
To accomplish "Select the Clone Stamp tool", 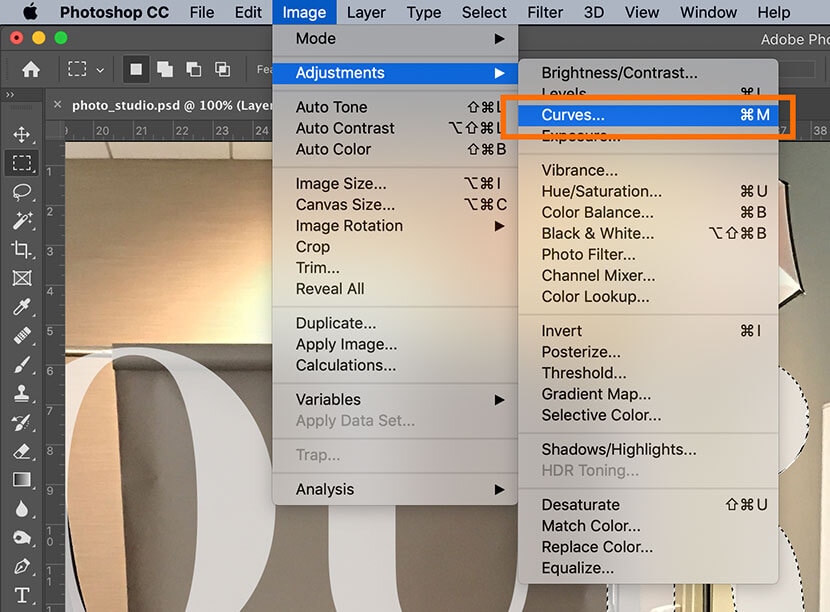I will tap(21, 393).
